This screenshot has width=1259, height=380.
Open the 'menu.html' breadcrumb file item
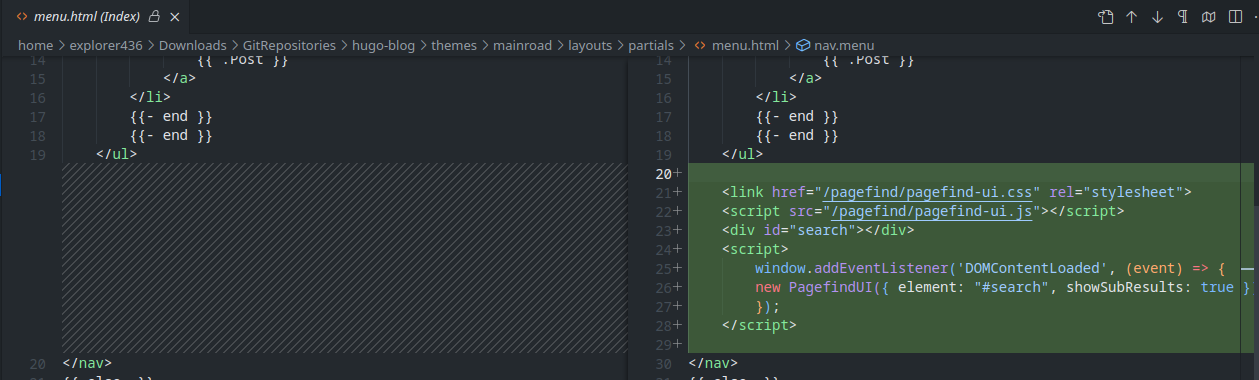coord(745,45)
